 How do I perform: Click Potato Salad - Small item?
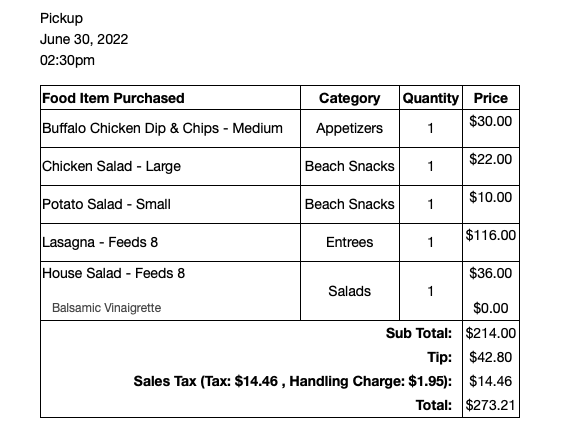click(106, 204)
